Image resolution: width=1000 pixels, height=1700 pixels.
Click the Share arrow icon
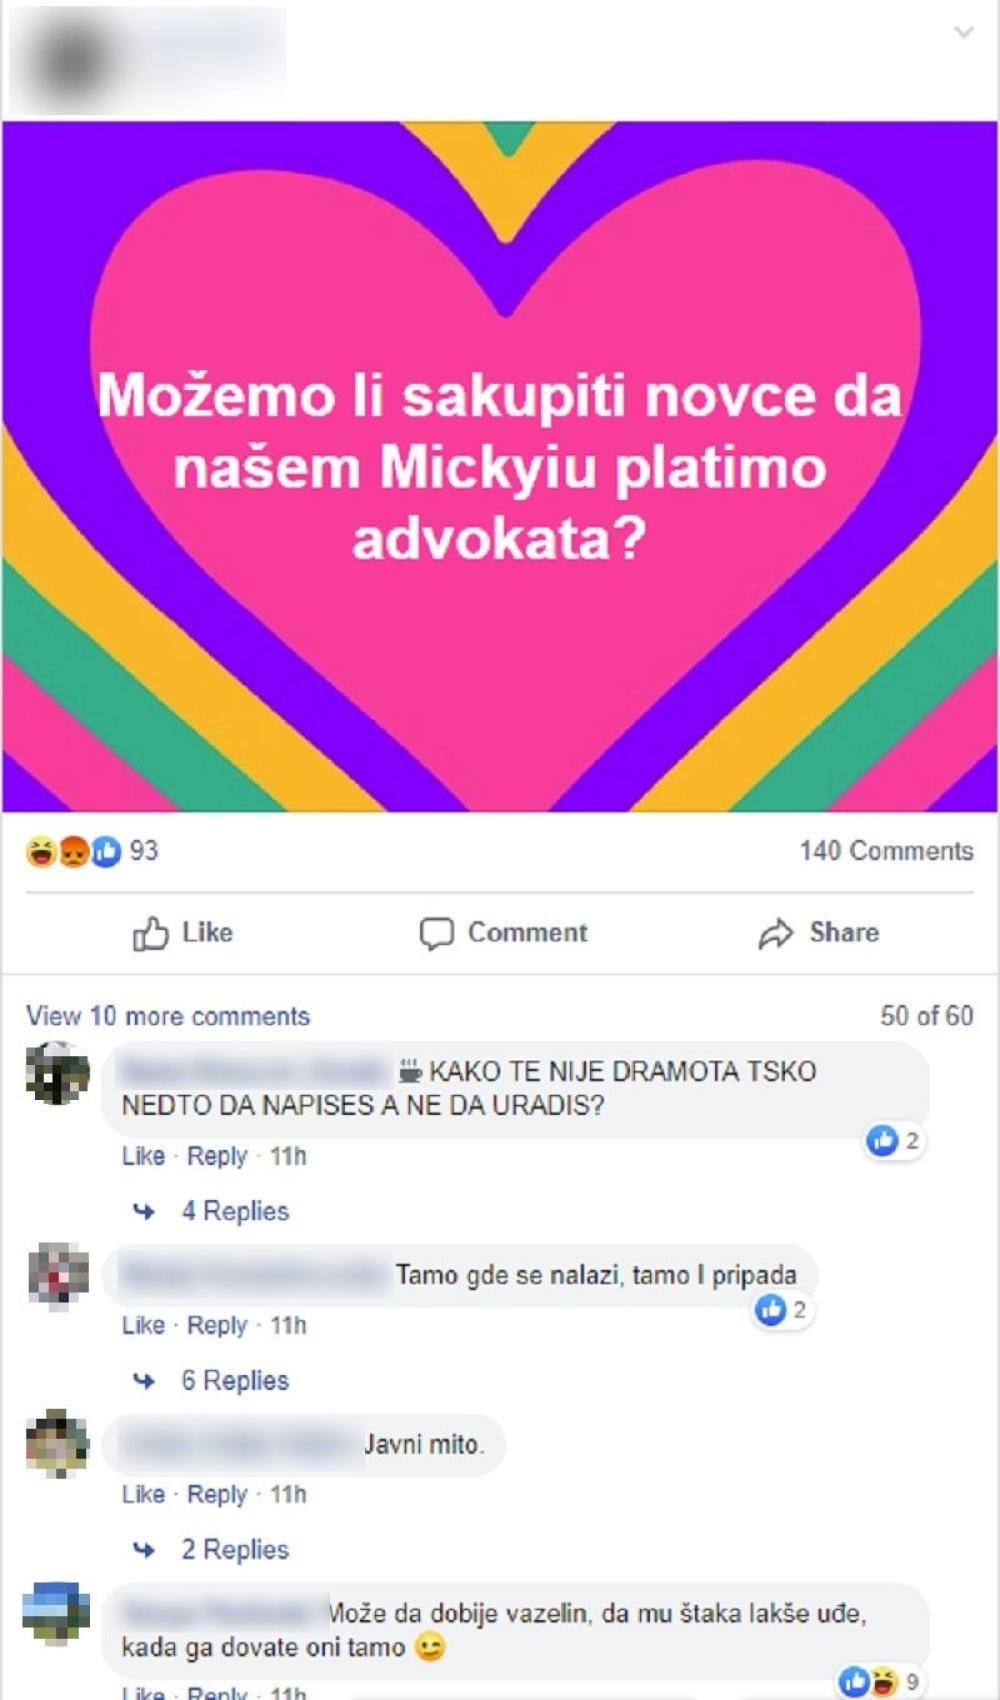(775, 934)
